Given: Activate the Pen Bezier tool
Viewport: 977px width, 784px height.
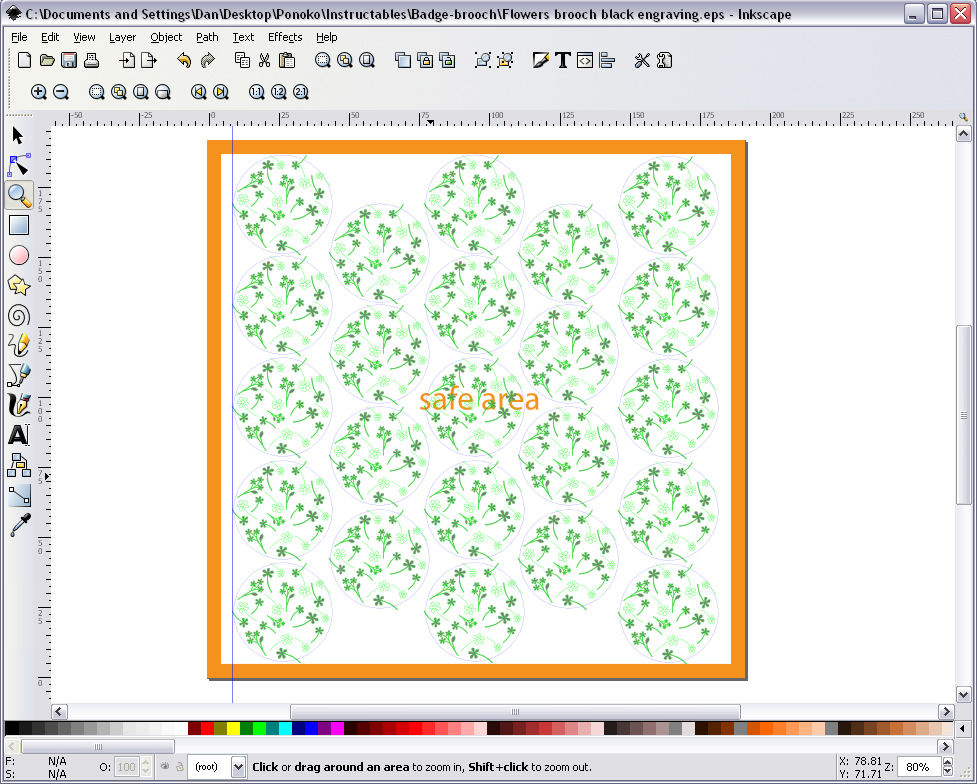Looking at the screenshot, I should (19, 375).
